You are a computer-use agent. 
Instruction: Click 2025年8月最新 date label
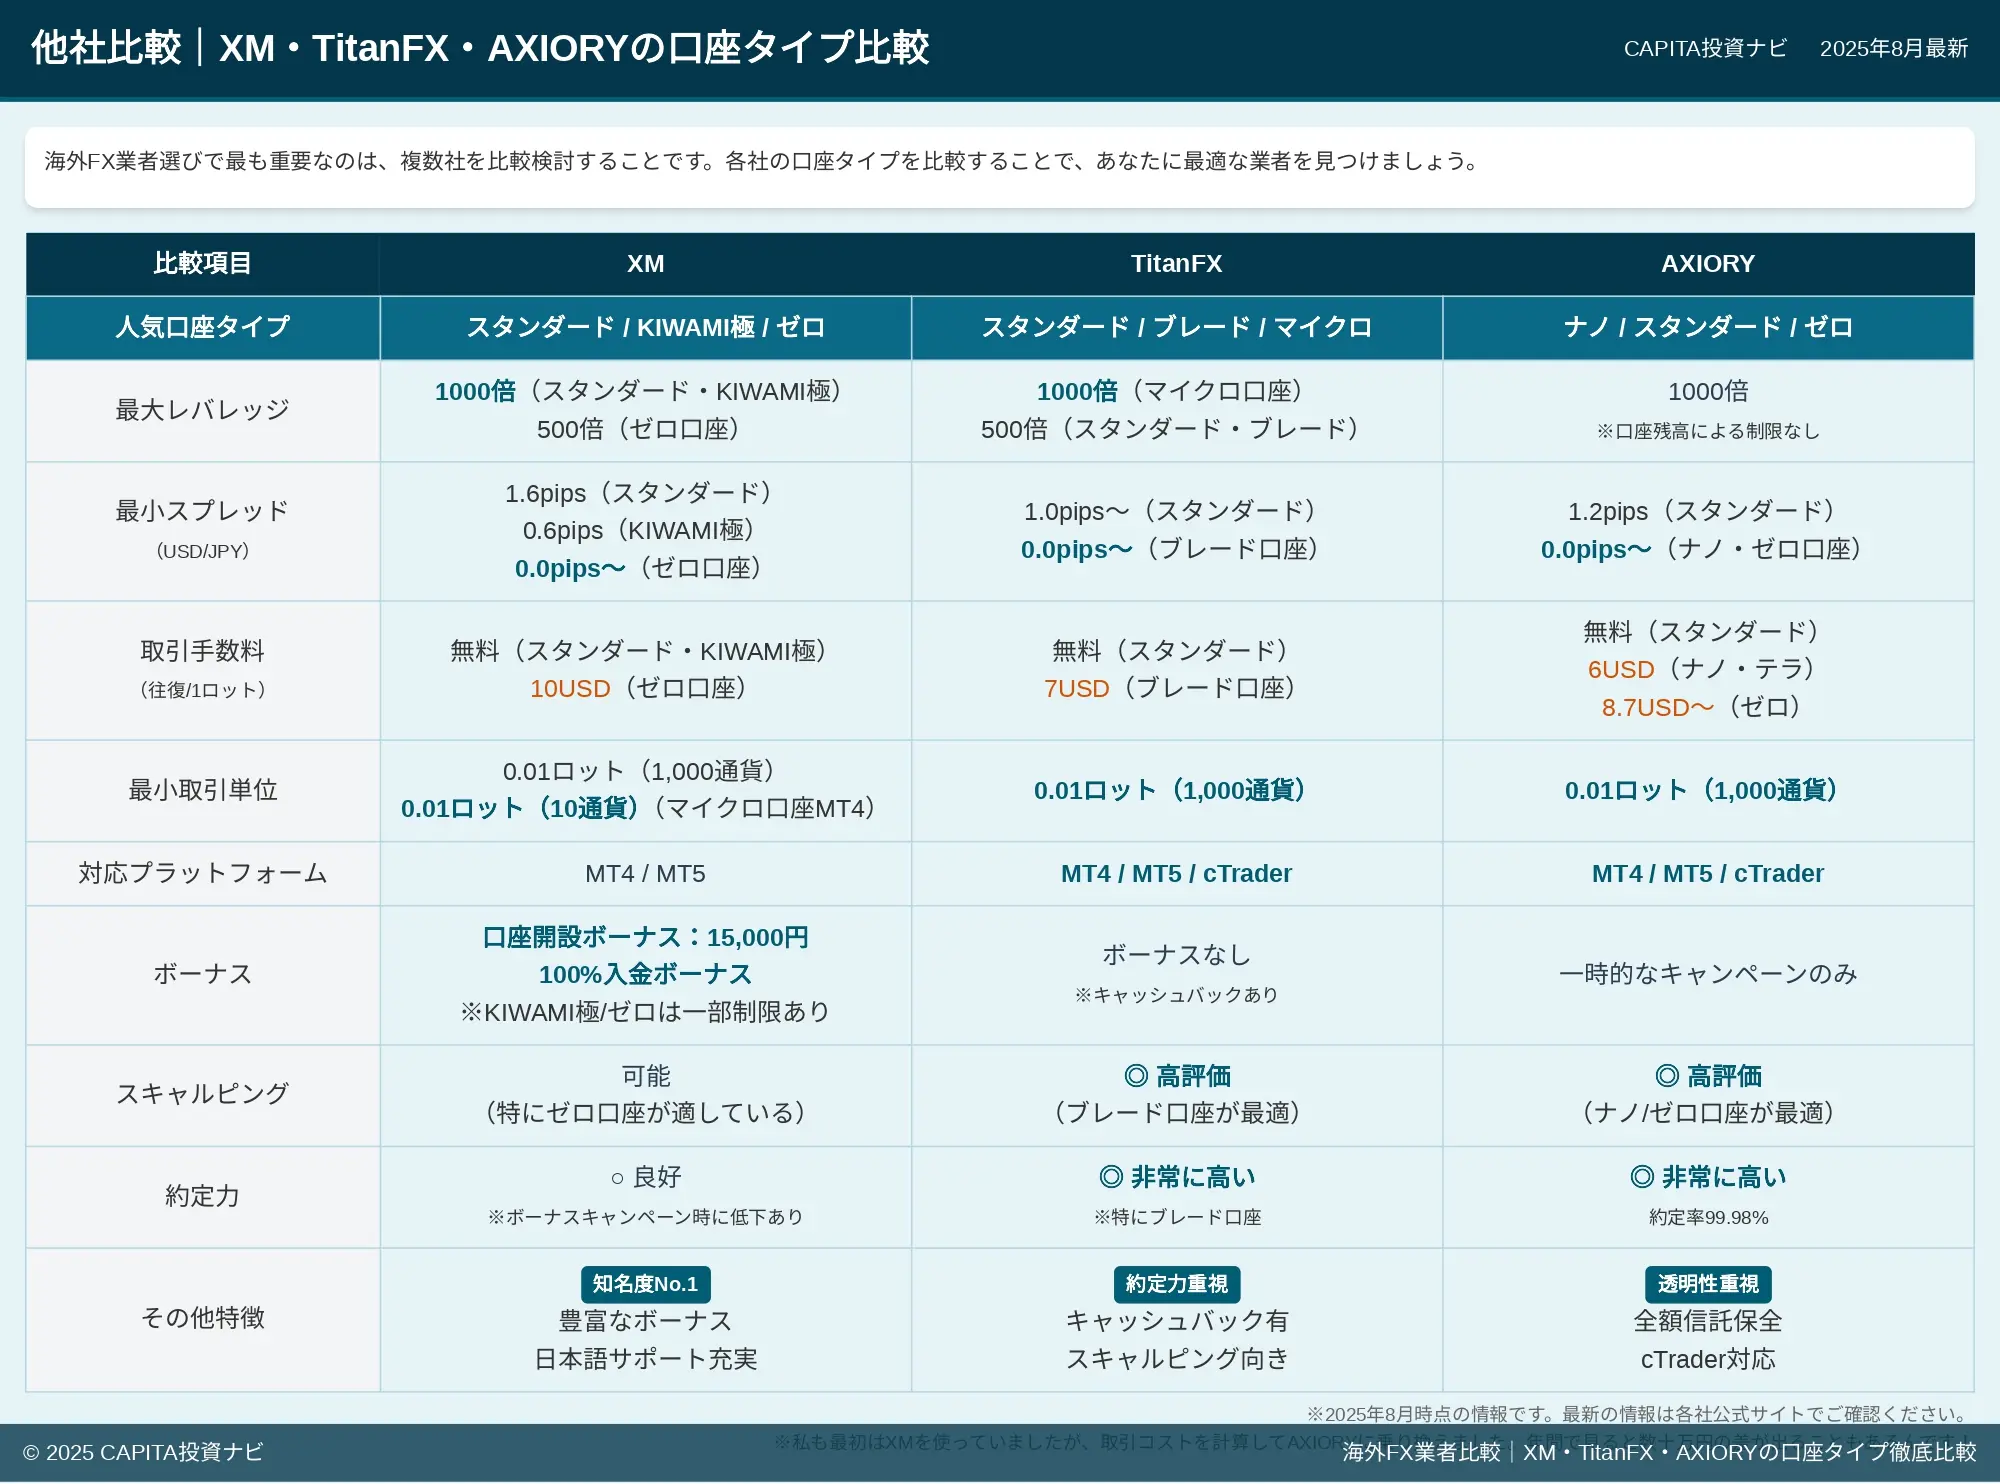(x=1894, y=48)
